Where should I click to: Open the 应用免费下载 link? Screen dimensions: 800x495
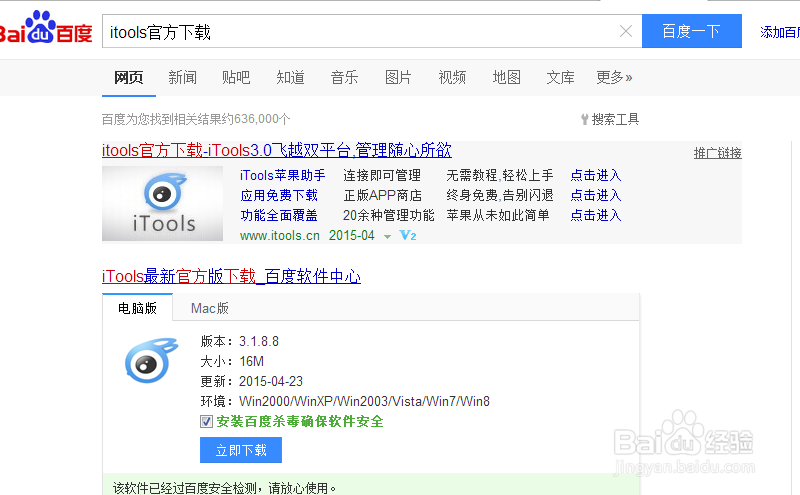click(279, 195)
